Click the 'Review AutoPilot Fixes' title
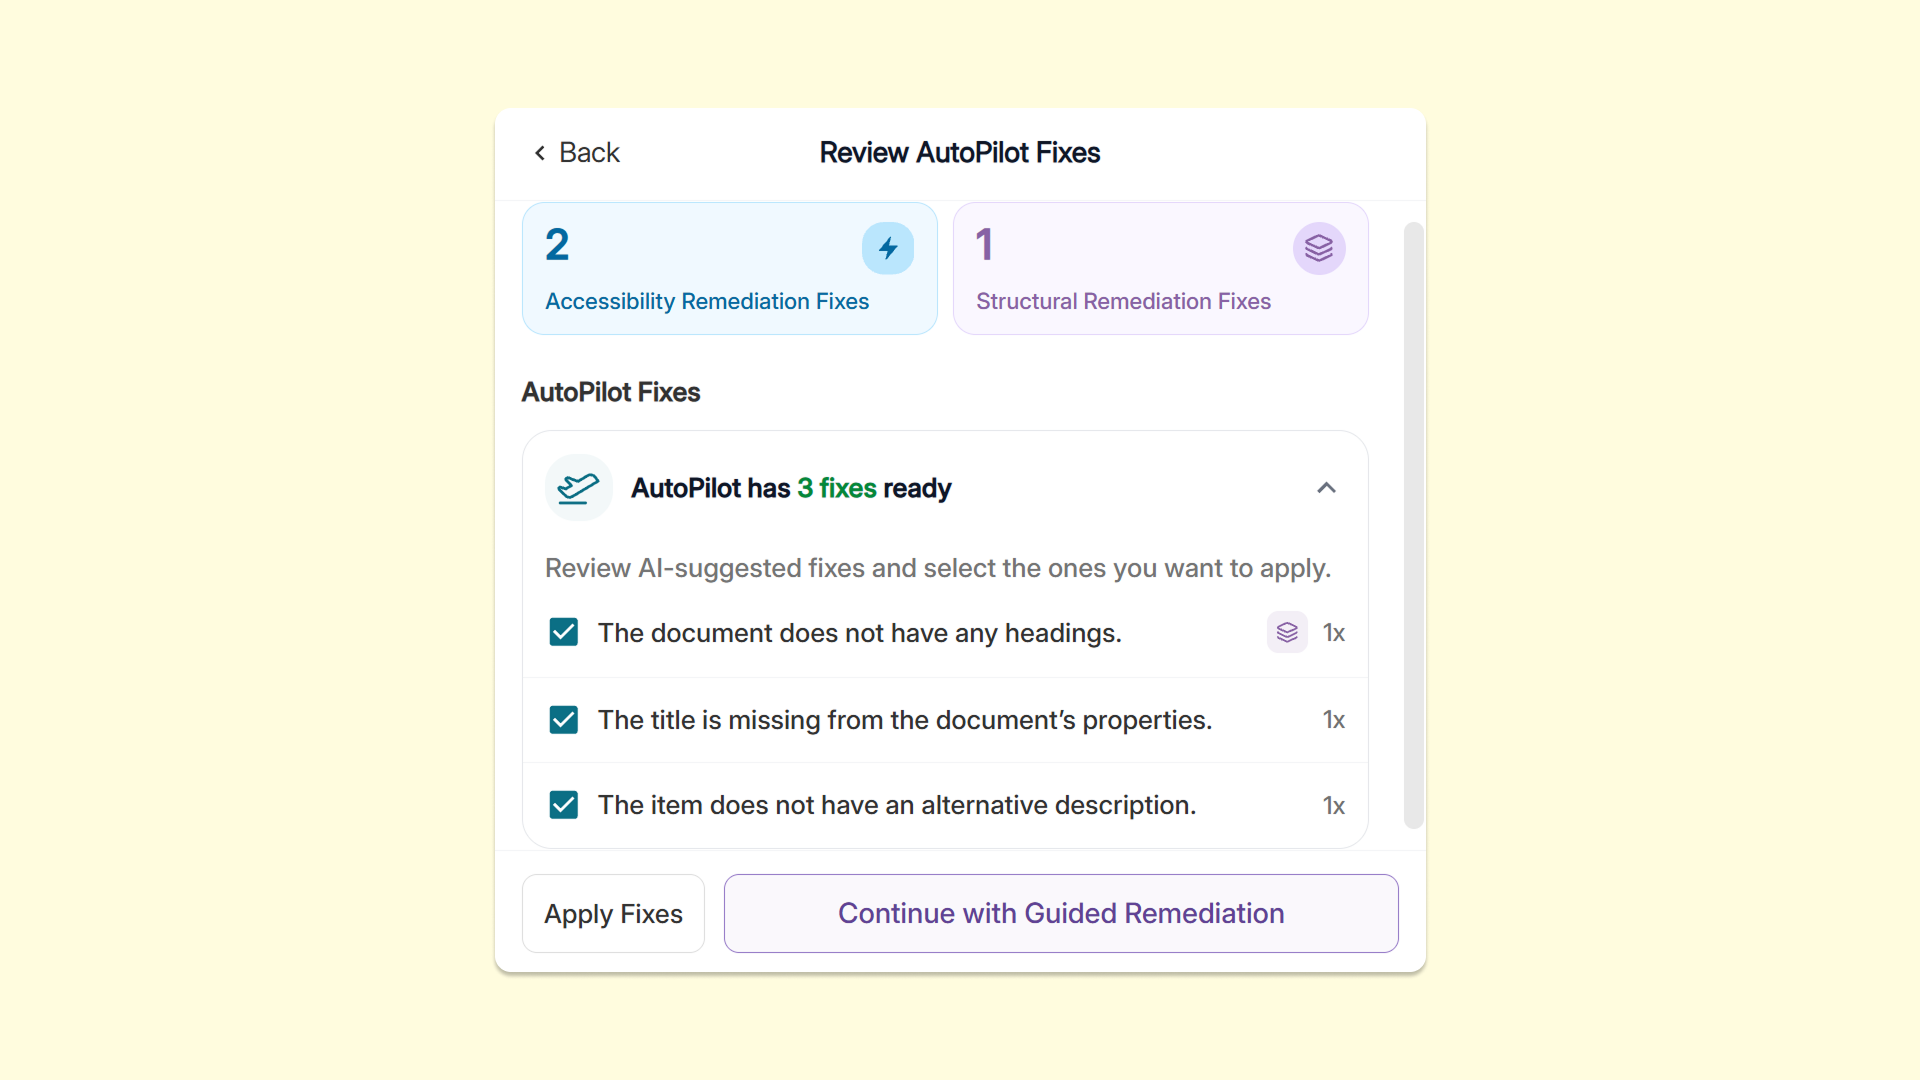Image resolution: width=1920 pixels, height=1080 pixels. click(960, 152)
